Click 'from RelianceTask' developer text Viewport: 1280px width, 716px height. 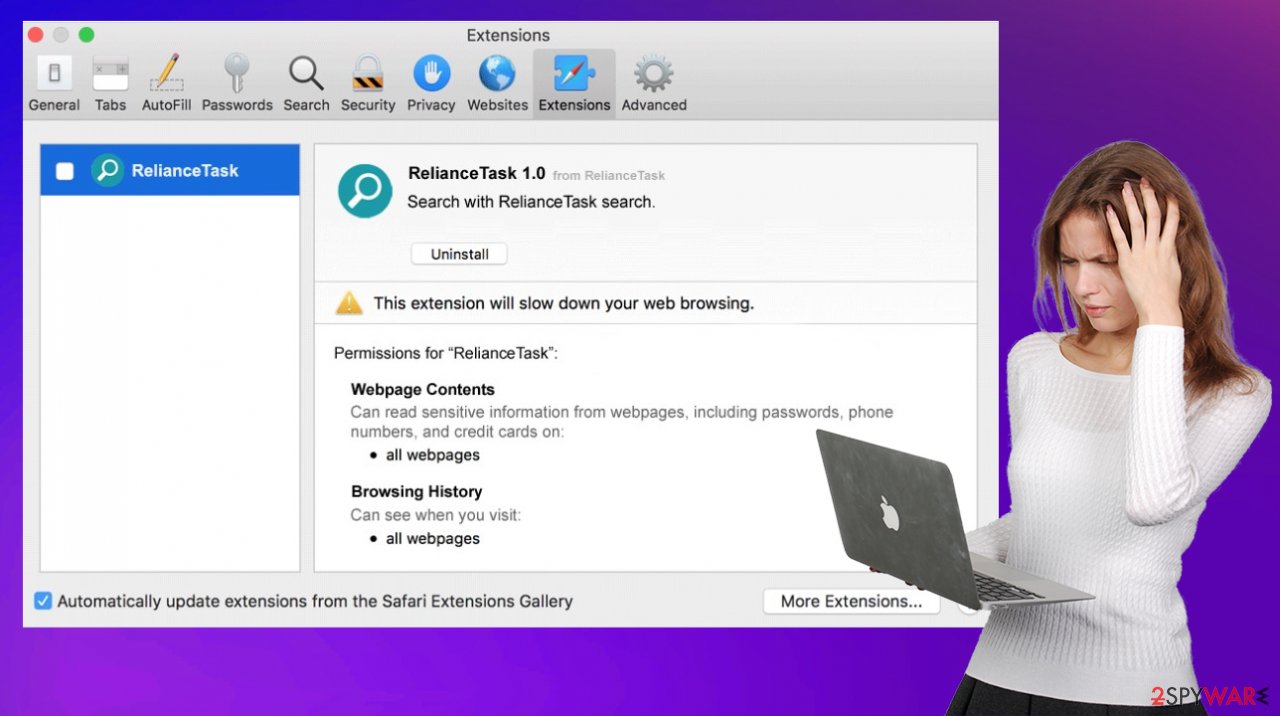point(608,175)
